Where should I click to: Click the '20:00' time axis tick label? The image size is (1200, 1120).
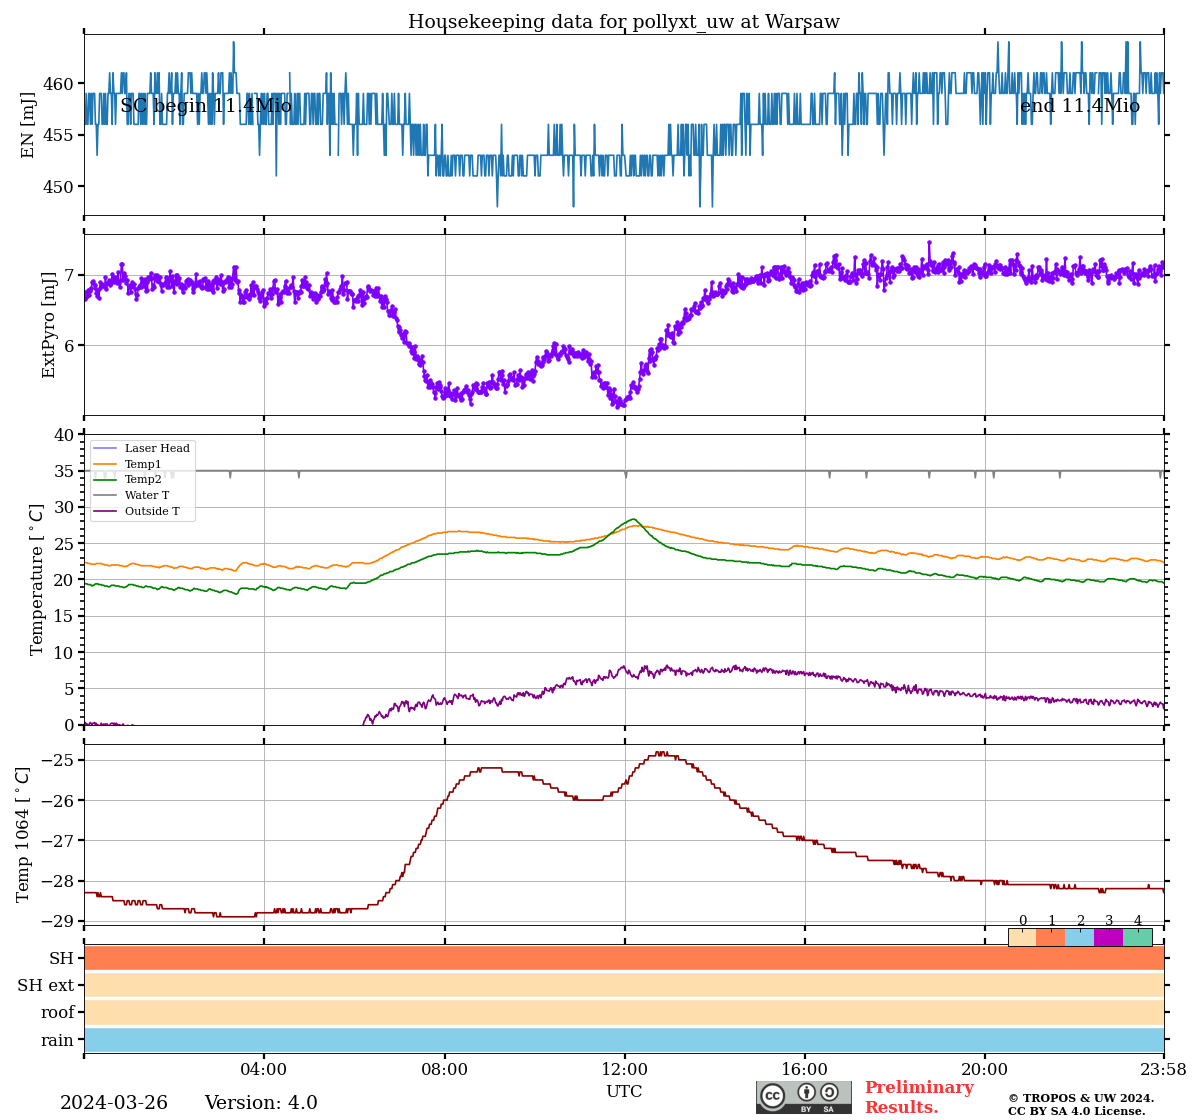click(985, 1070)
